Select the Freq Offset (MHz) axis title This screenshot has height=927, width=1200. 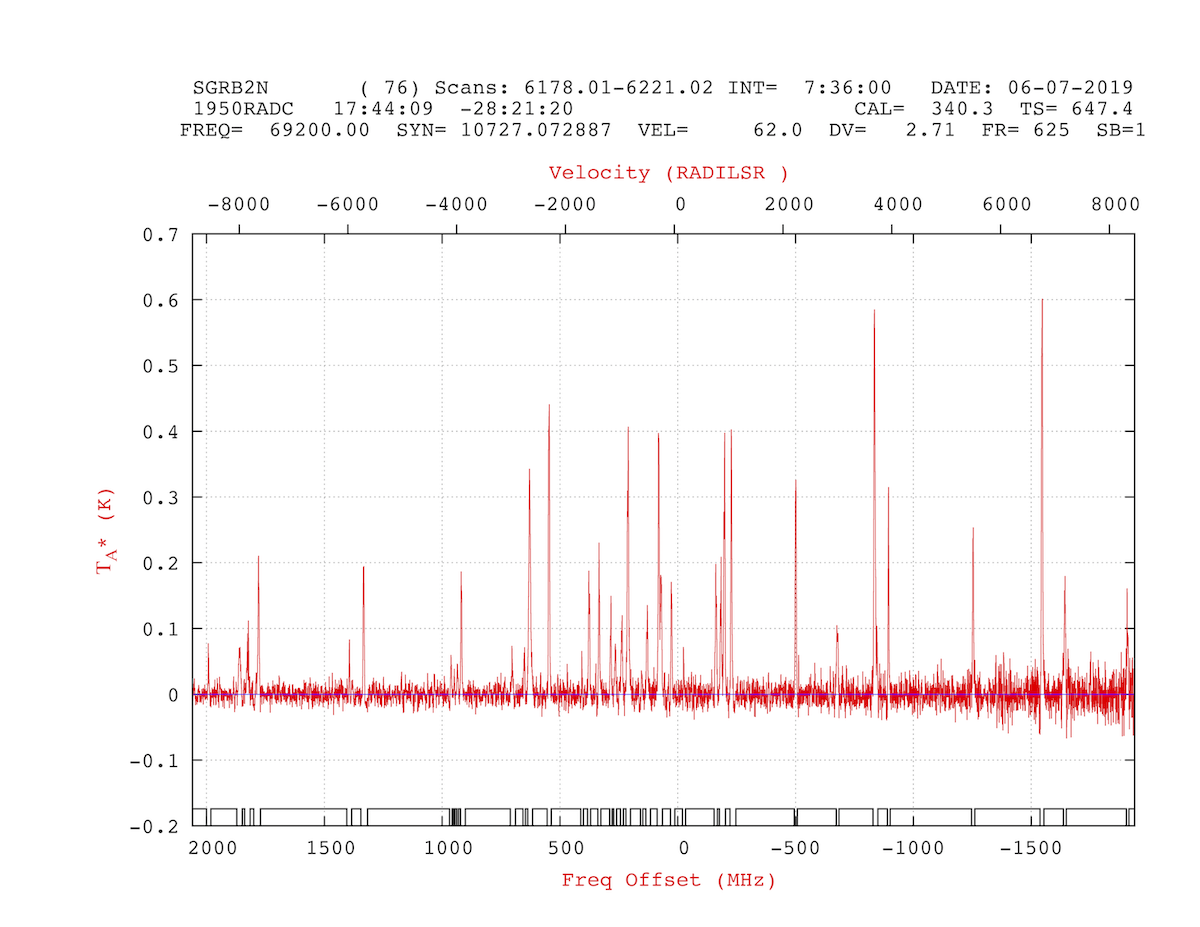tap(668, 880)
